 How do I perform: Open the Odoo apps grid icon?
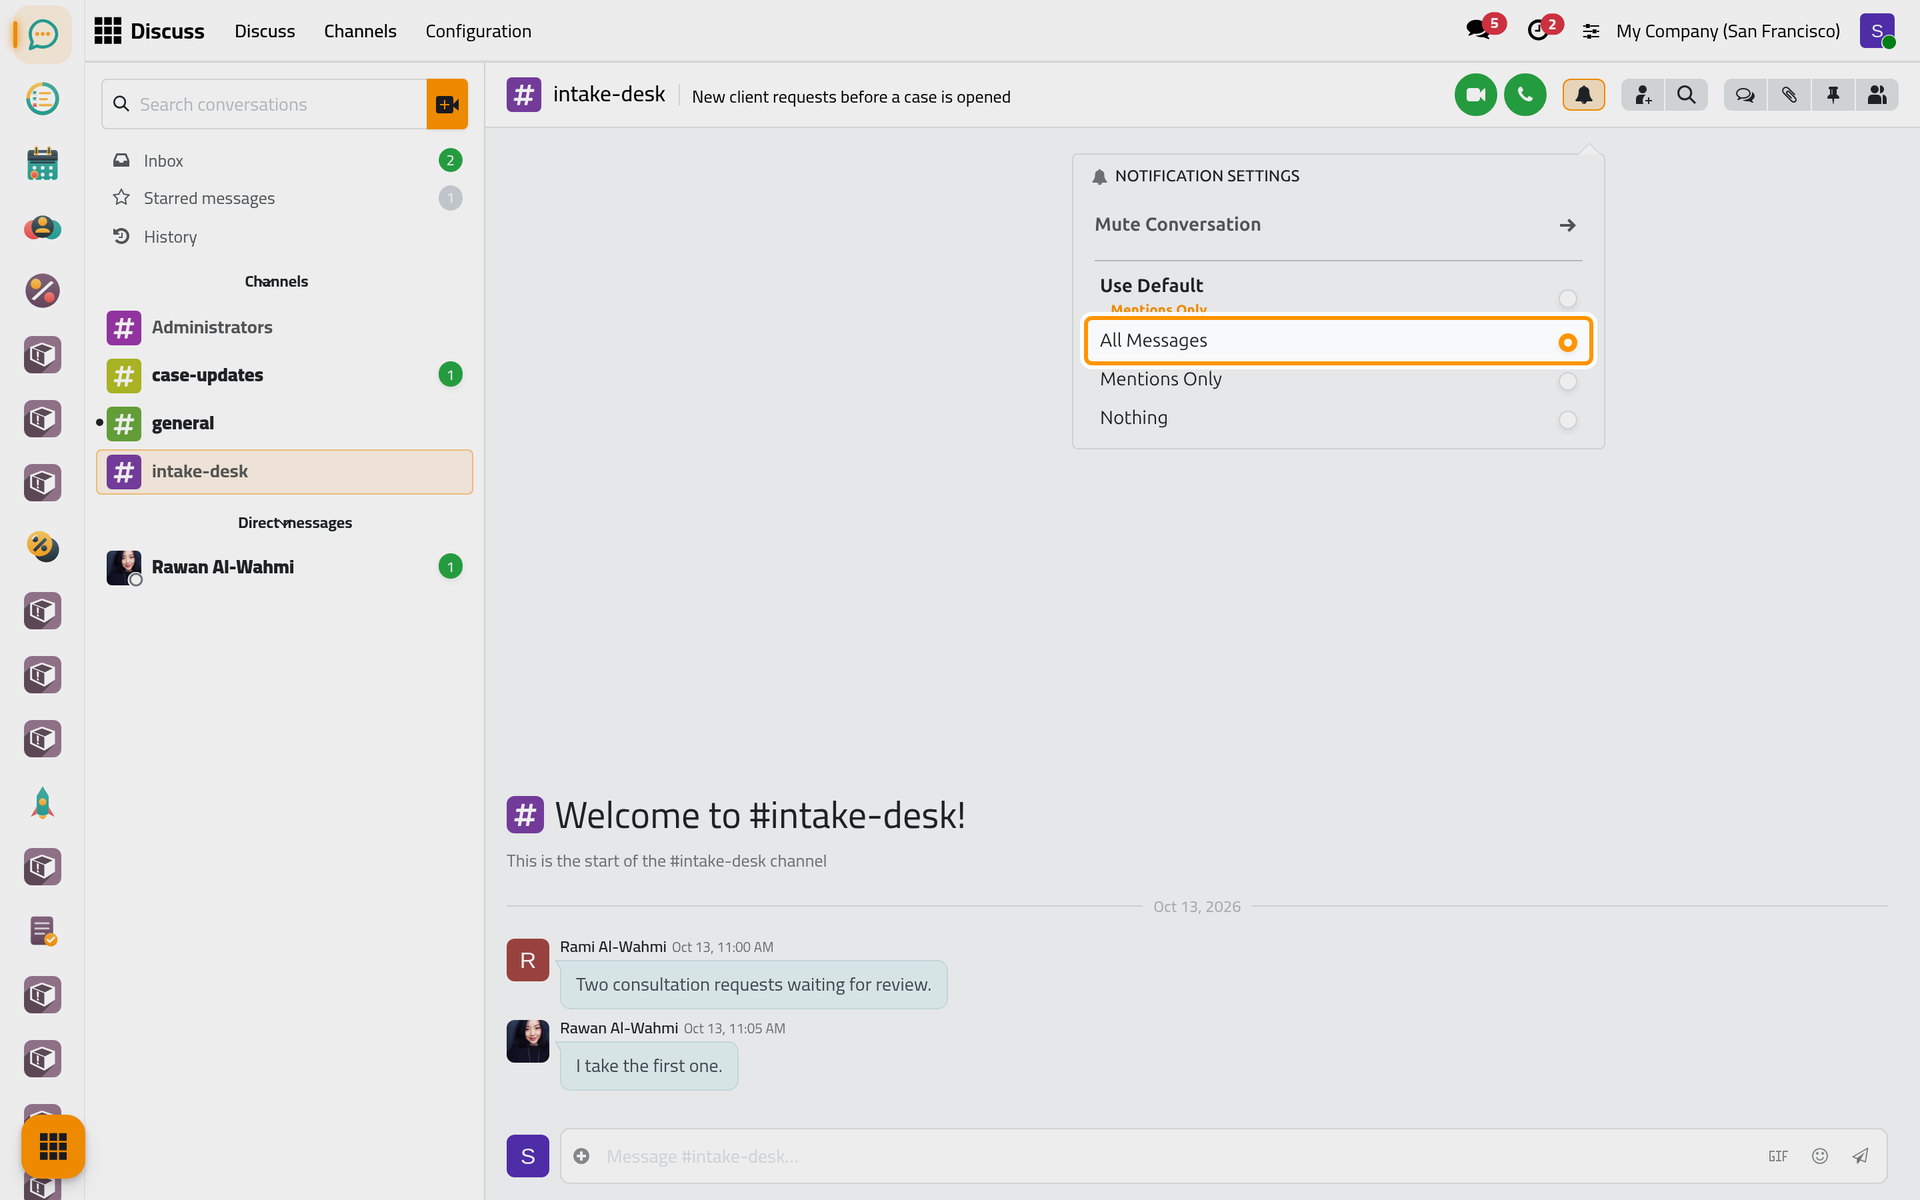click(x=108, y=31)
